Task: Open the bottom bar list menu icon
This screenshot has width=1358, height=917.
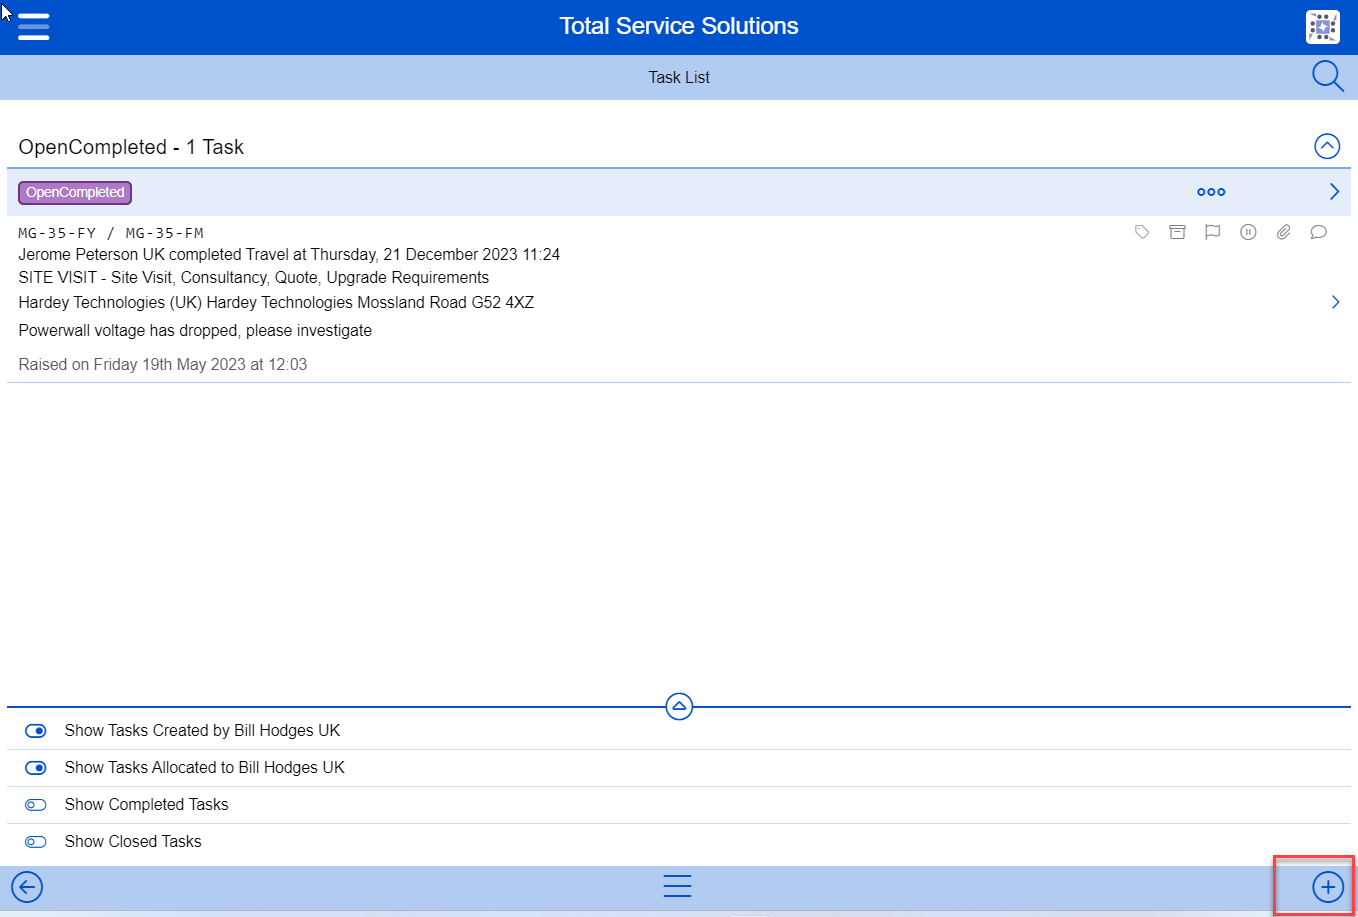Action: (x=678, y=886)
